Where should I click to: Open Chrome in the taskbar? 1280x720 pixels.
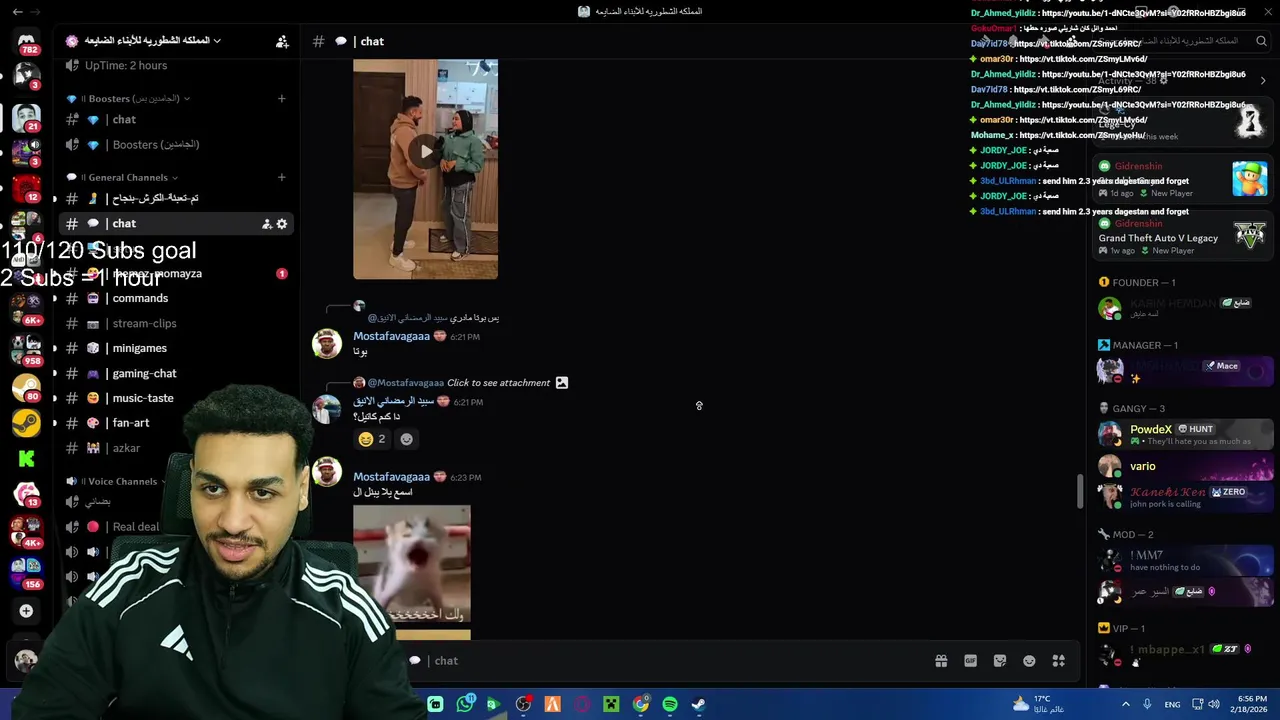click(641, 704)
